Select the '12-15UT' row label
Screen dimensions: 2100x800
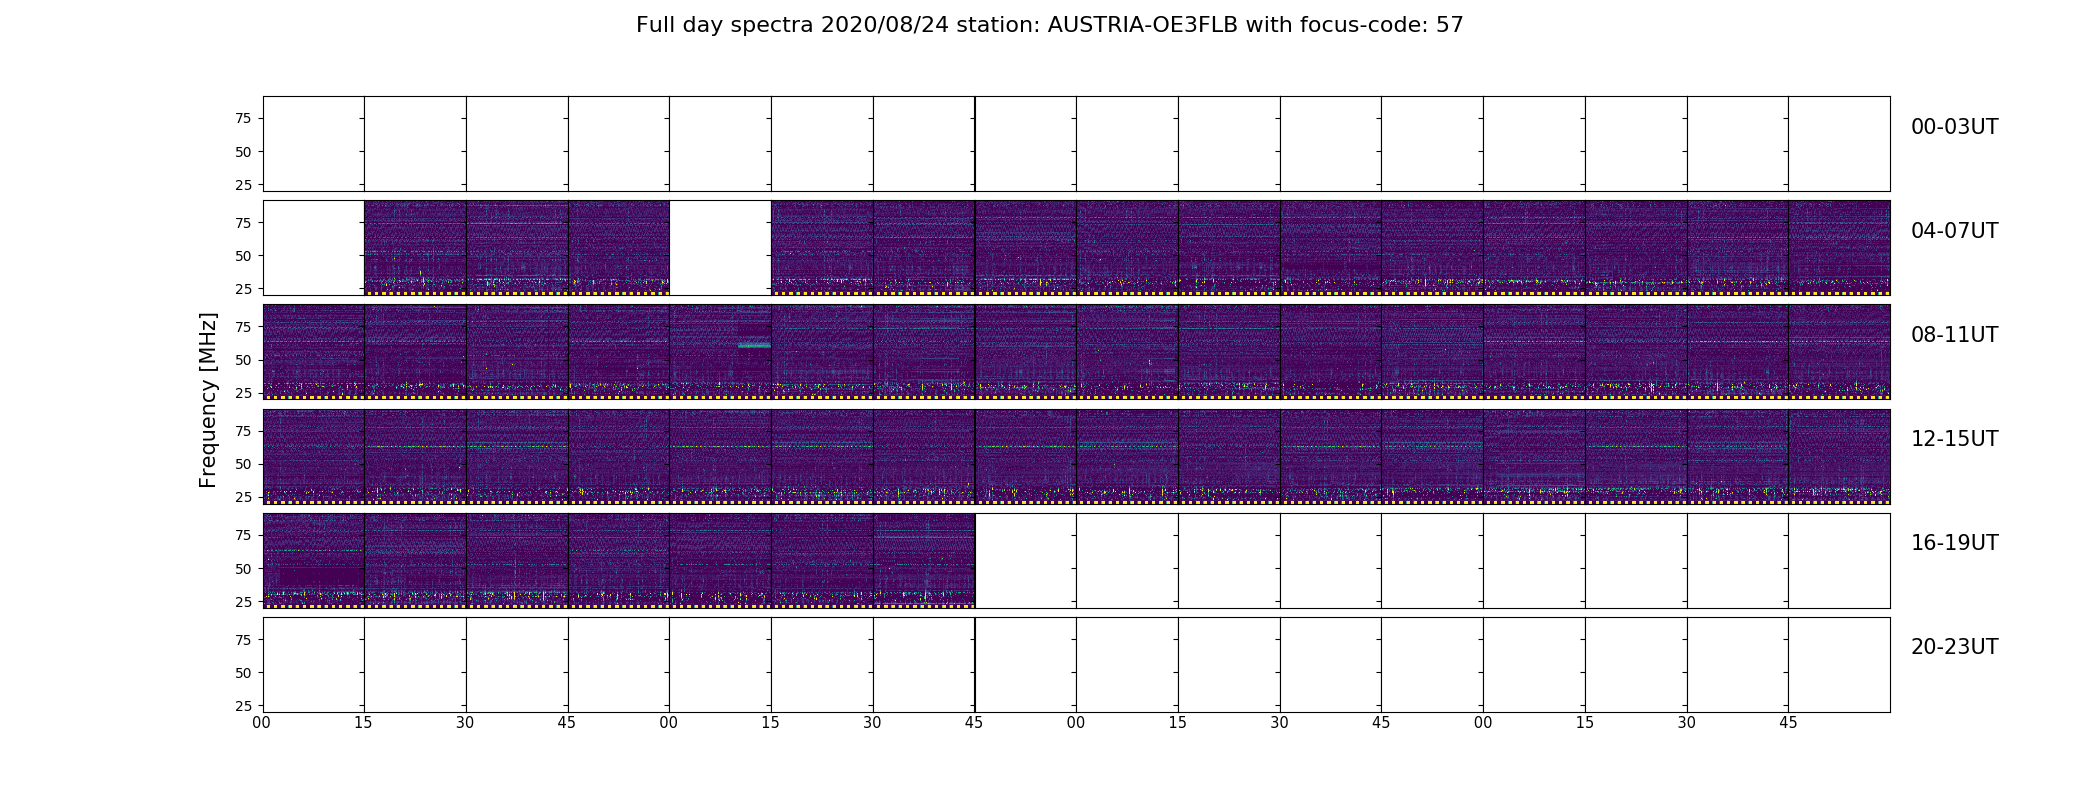pos(1954,439)
